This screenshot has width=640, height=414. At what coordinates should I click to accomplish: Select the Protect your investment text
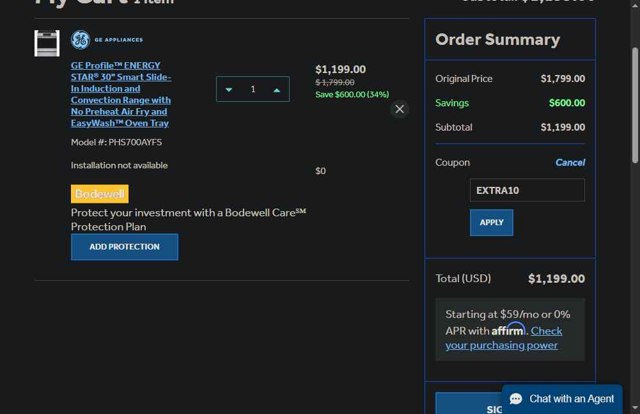[x=188, y=220]
